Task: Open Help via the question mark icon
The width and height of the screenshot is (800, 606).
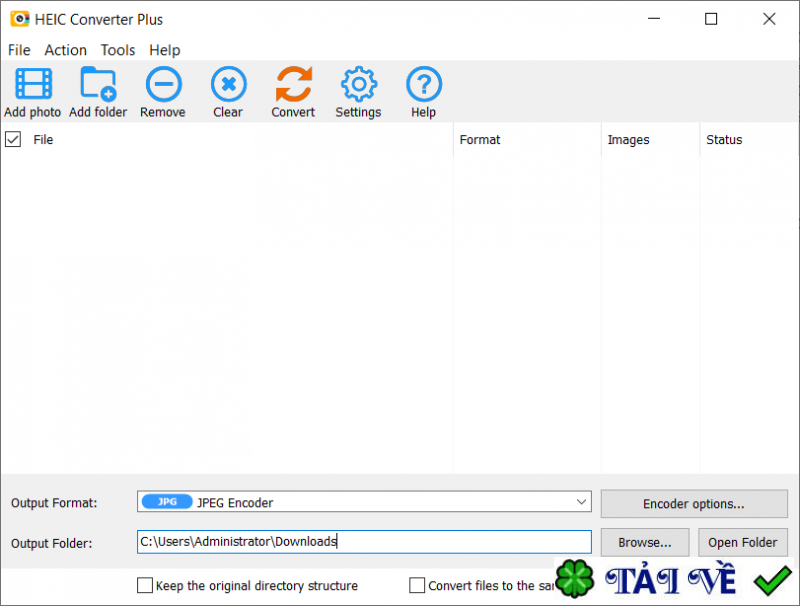Action: (x=423, y=84)
